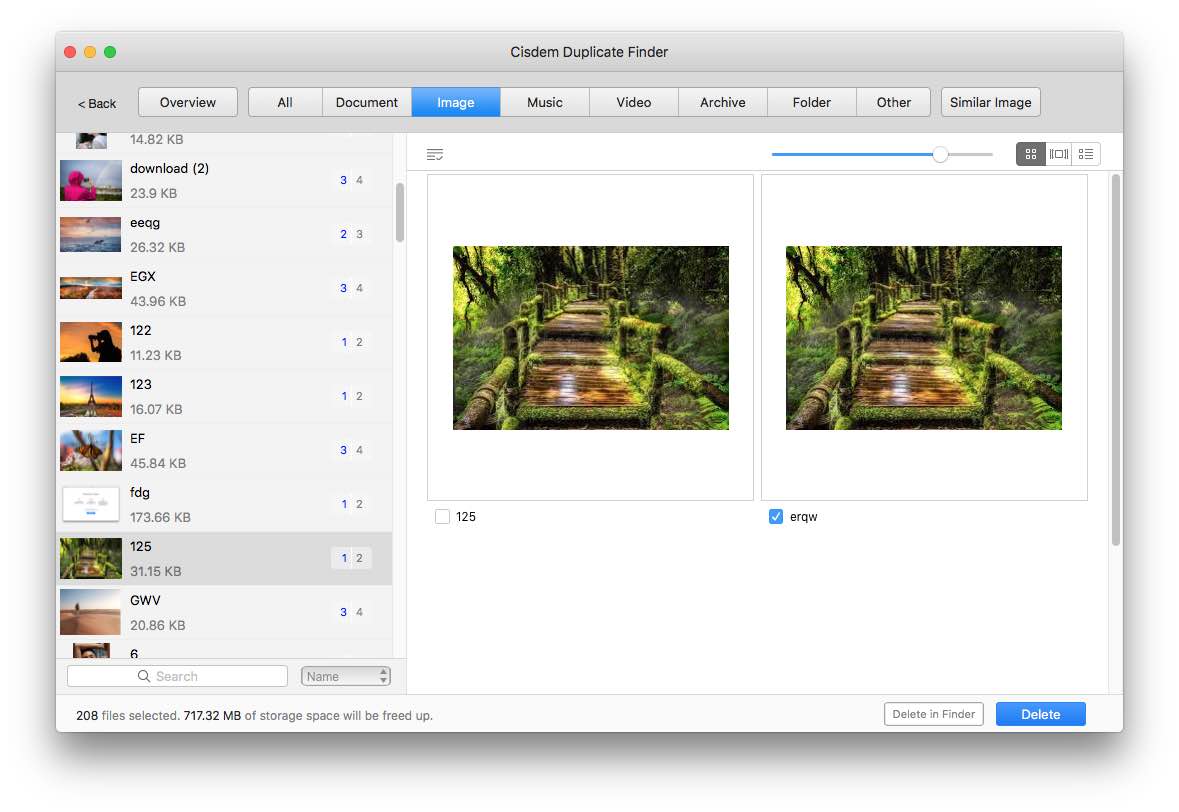This screenshot has height=812, width=1179.
Task: Open the Name sort dropdown
Action: coord(345,676)
